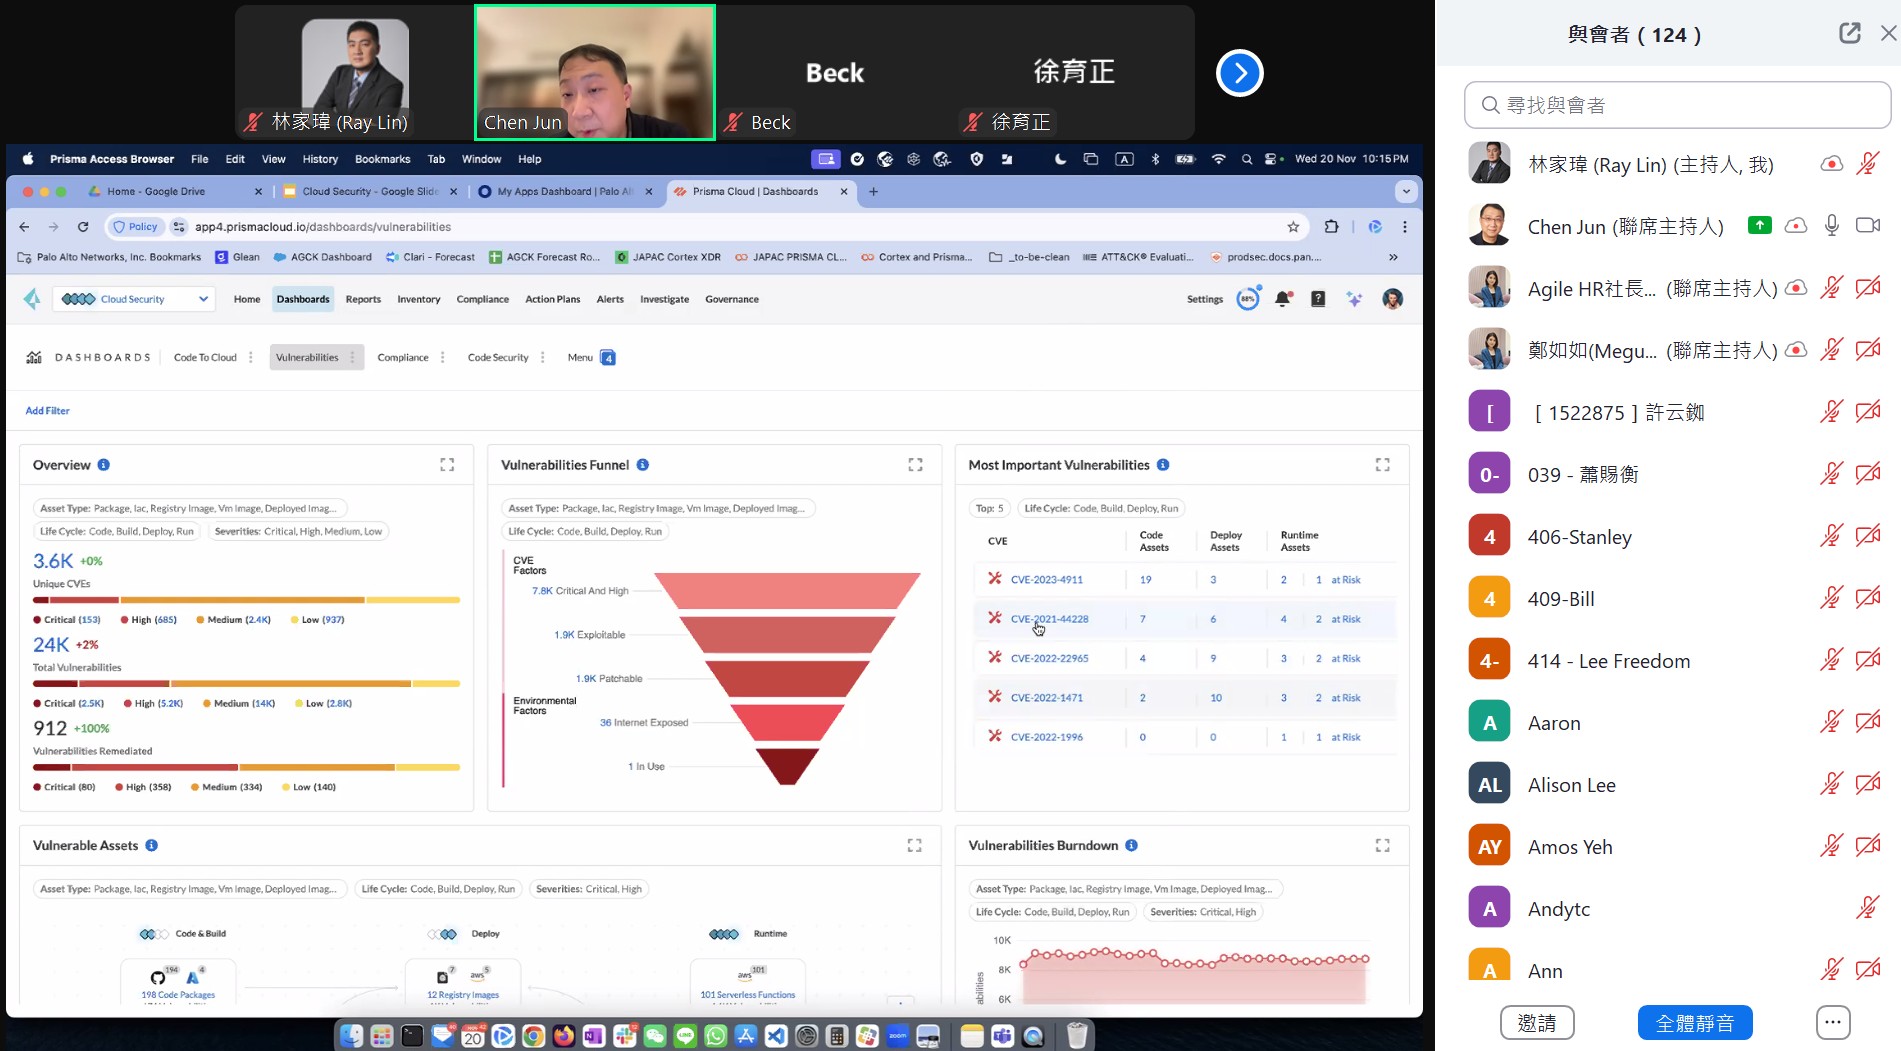The width and height of the screenshot is (1901, 1051).
Task: Open the Inventory navigation tab
Action: (418, 299)
